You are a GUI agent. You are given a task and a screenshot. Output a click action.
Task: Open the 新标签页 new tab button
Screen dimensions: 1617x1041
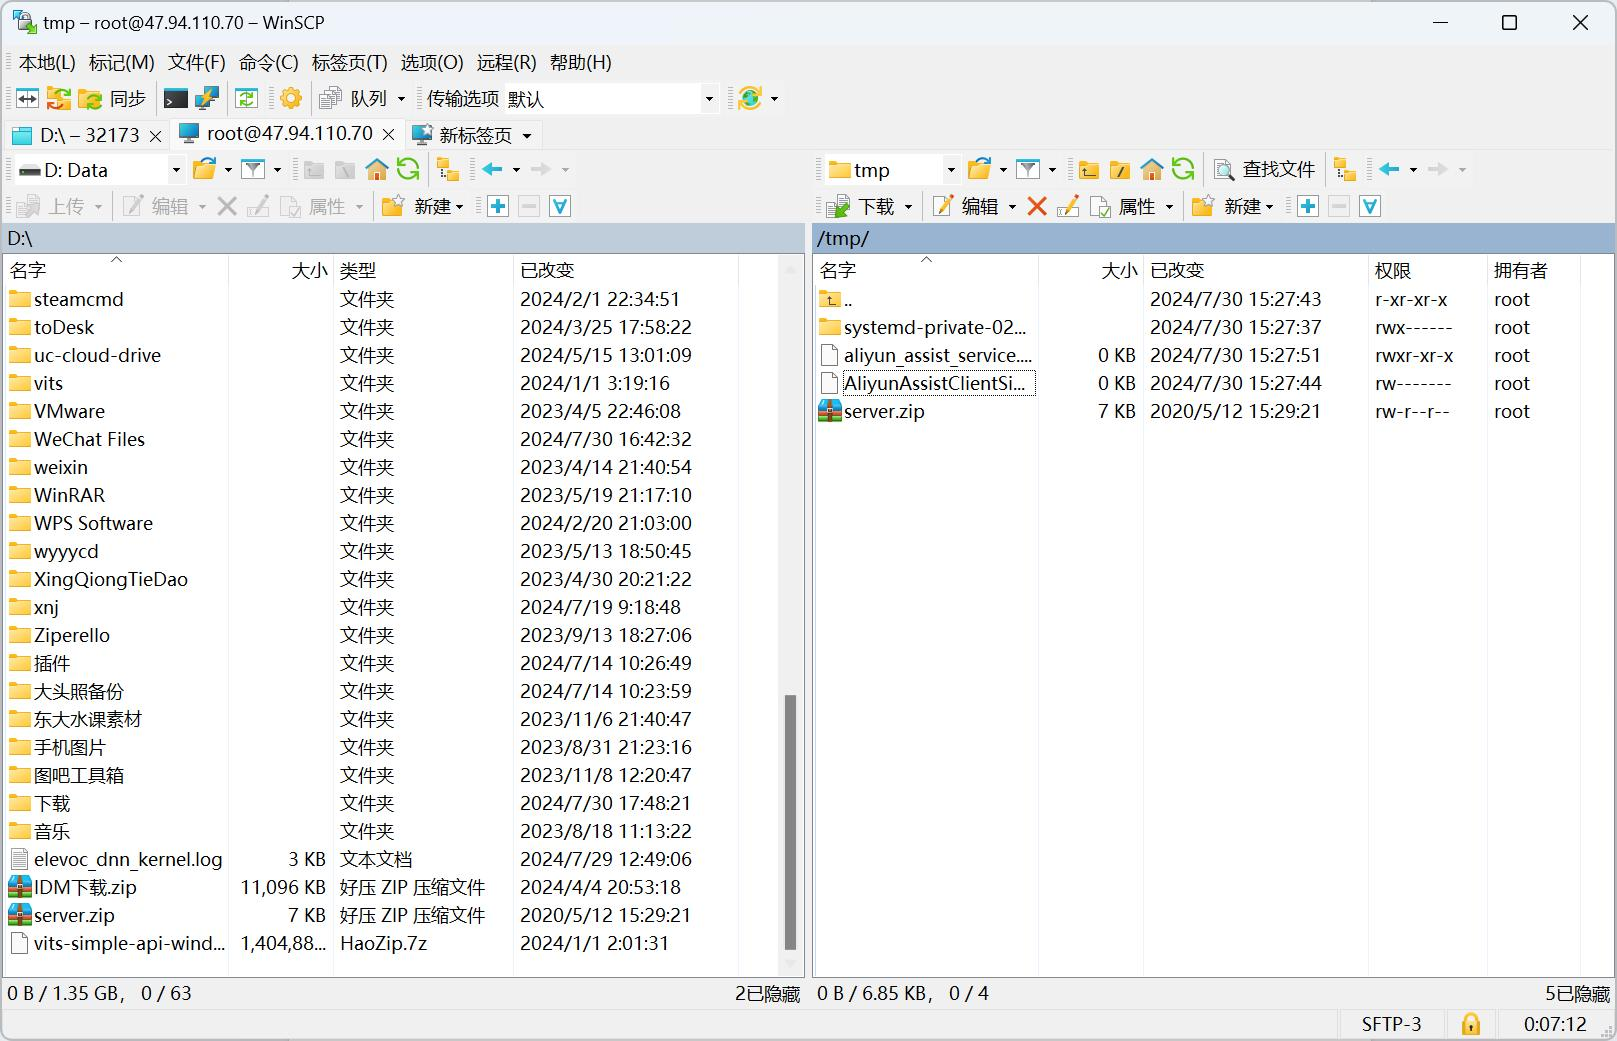463,135
